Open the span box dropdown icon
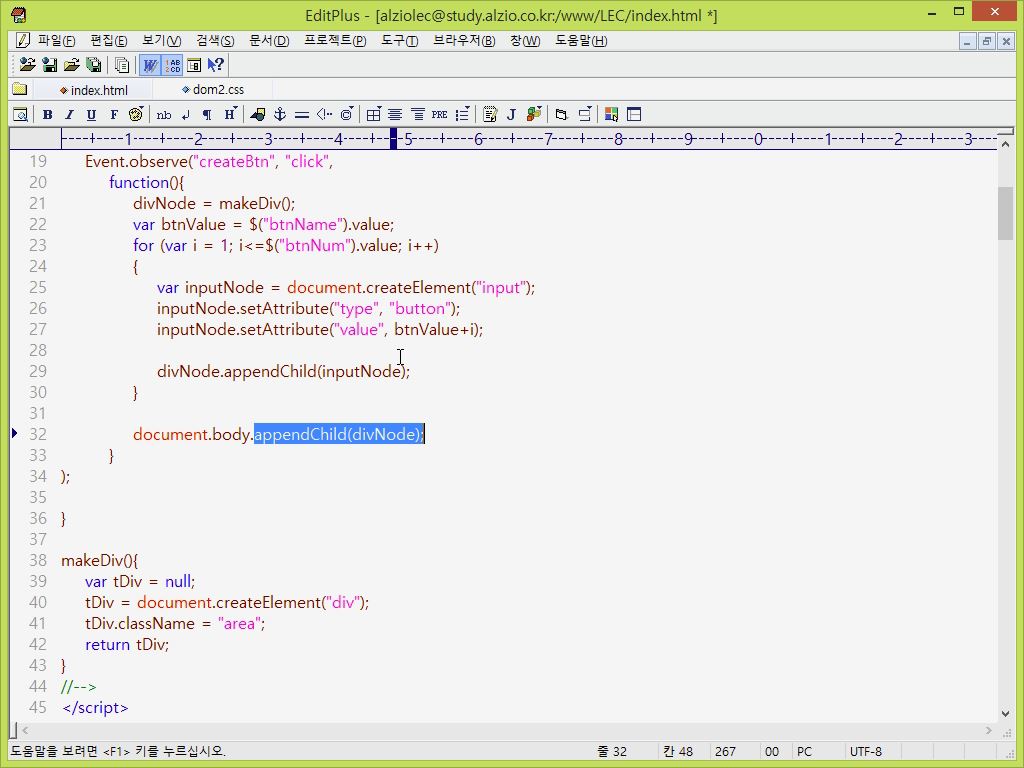This screenshot has height=768, width=1024. click(x=584, y=115)
